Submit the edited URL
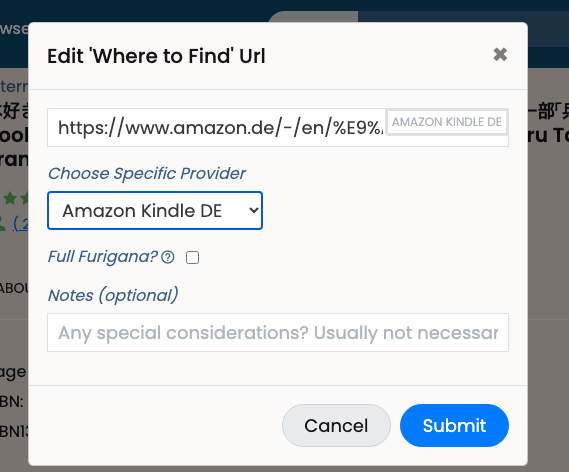The width and height of the screenshot is (569, 472). click(x=454, y=425)
